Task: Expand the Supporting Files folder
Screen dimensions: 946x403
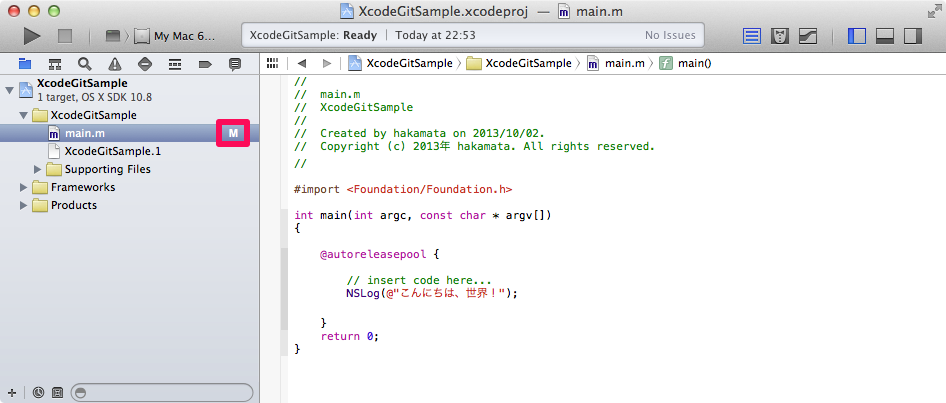Action: [39, 169]
